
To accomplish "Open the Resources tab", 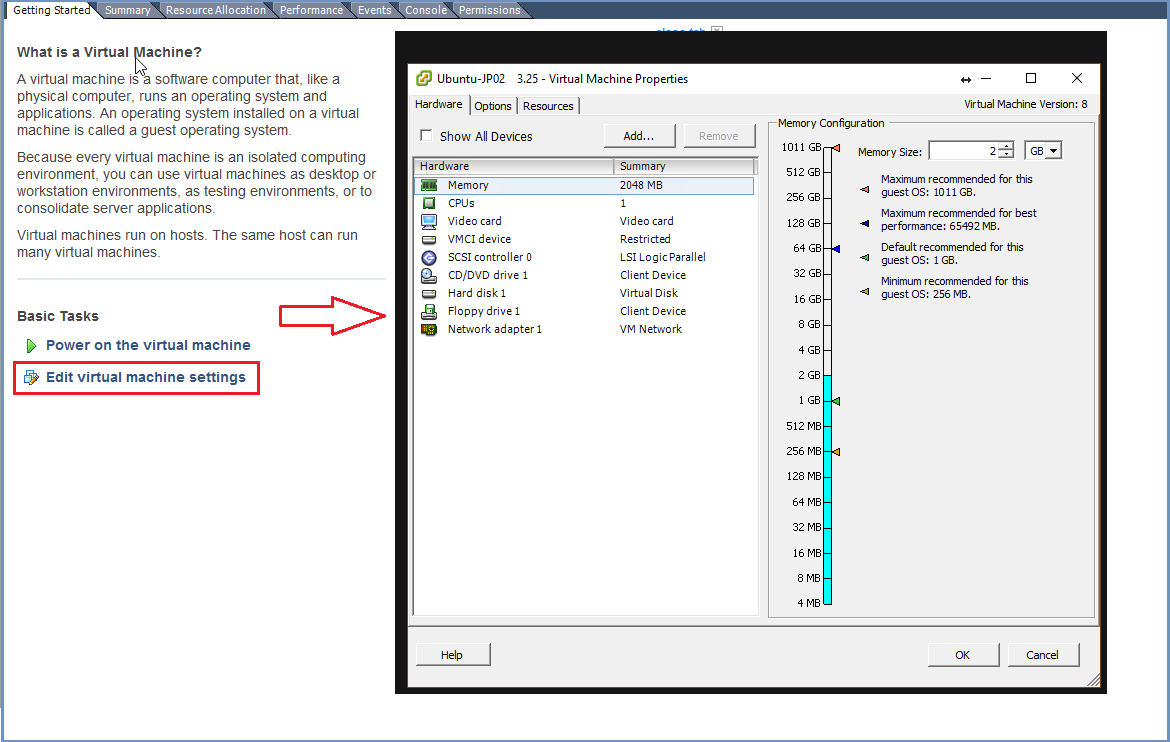I will [548, 106].
